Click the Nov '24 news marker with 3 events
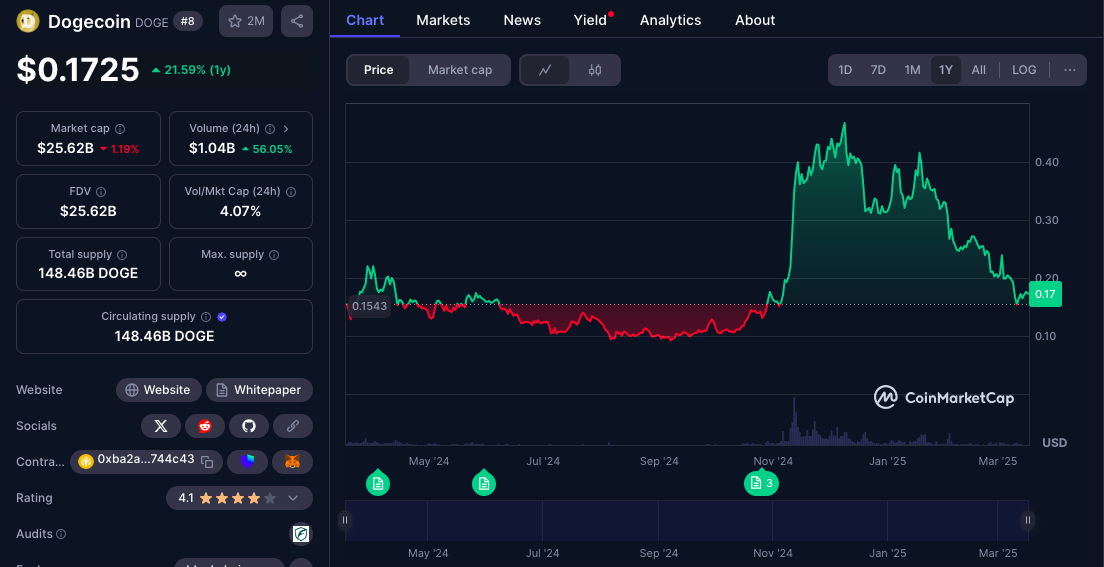 tap(761, 483)
